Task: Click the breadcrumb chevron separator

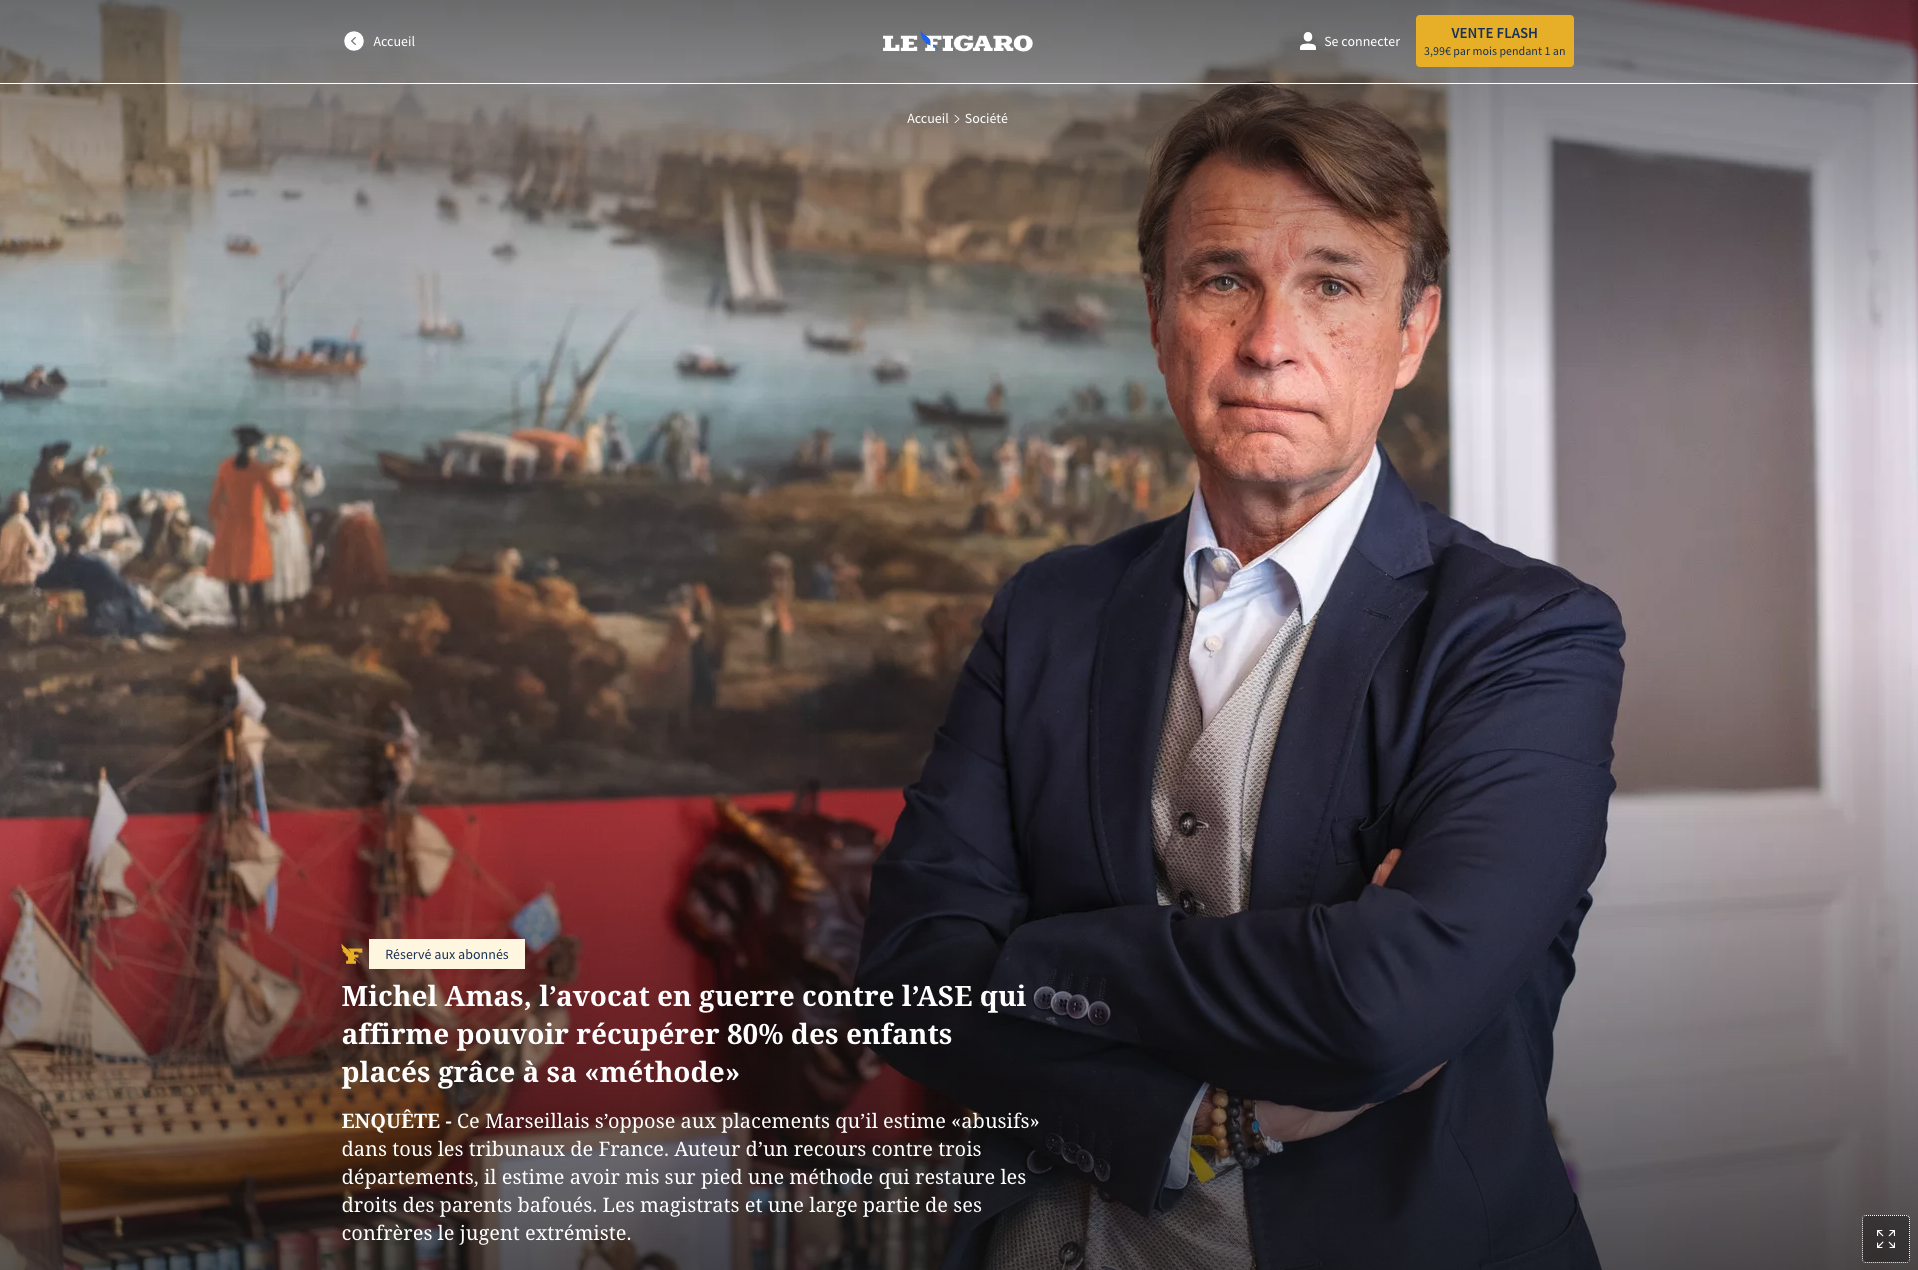Action: coord(956,118)
